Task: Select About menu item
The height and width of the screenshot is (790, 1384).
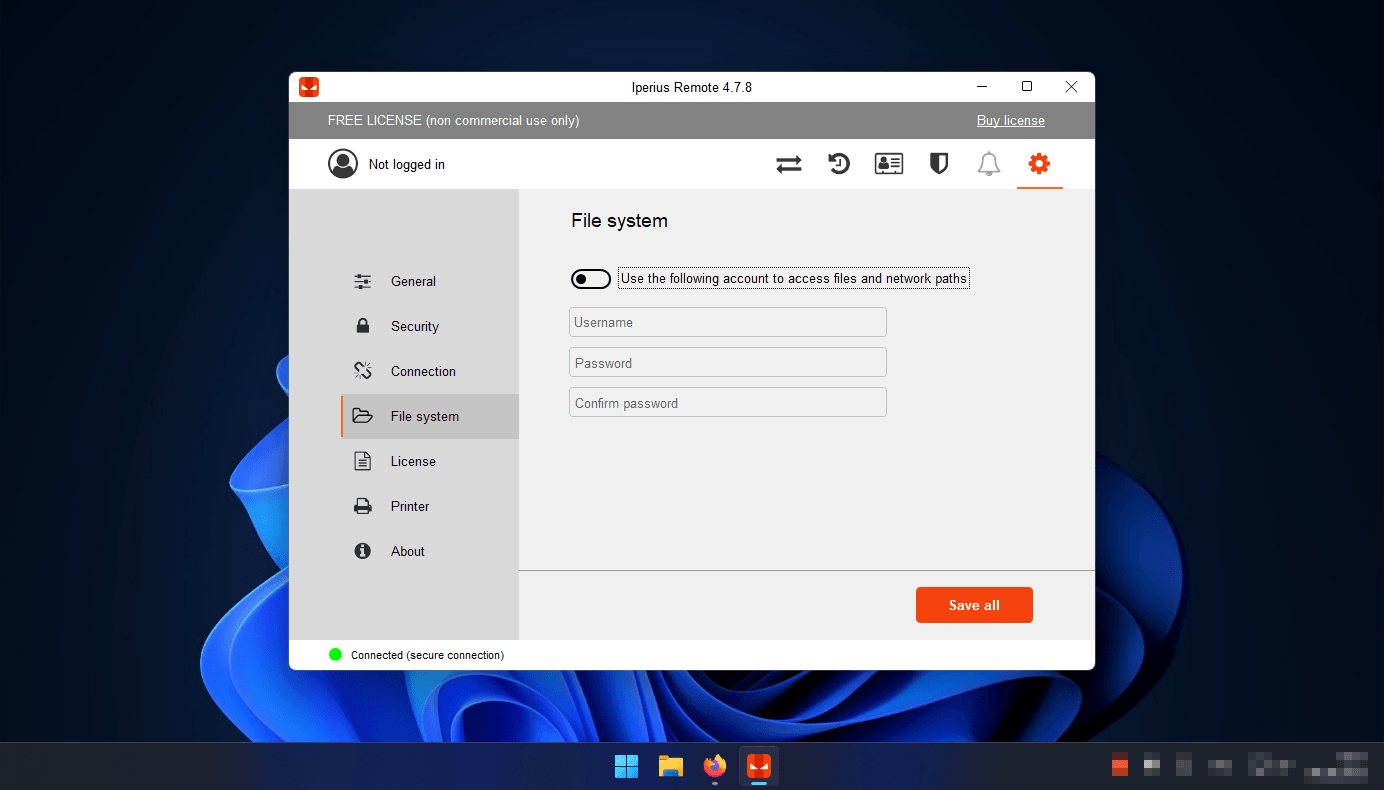Action: coord(430,551)
